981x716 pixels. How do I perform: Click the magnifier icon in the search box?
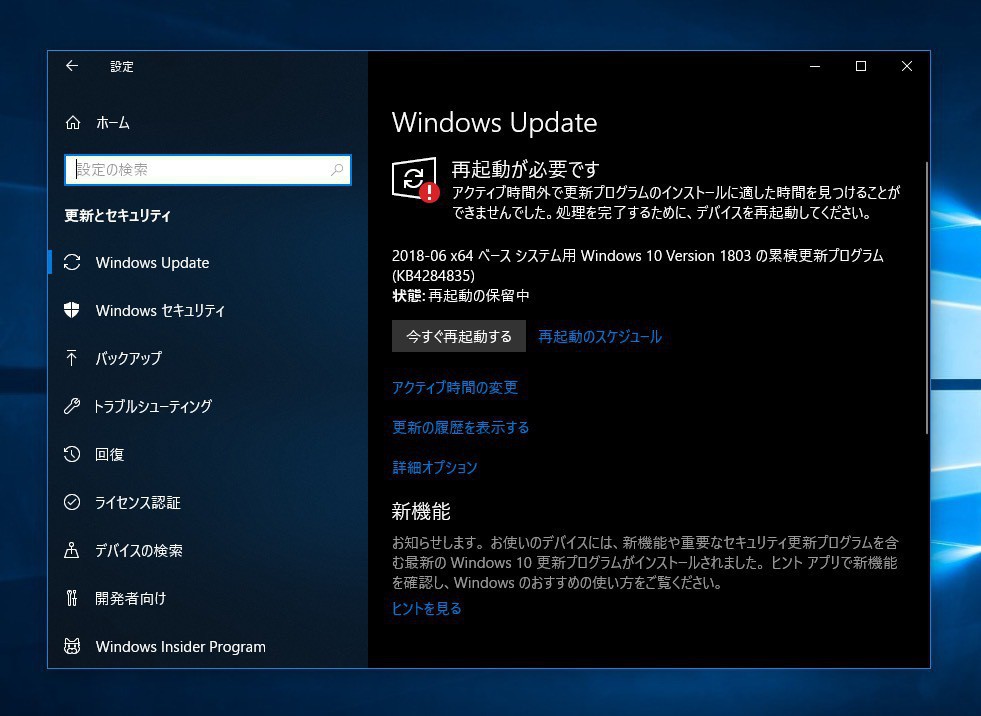pyautogui.click(x=337, y=170)
